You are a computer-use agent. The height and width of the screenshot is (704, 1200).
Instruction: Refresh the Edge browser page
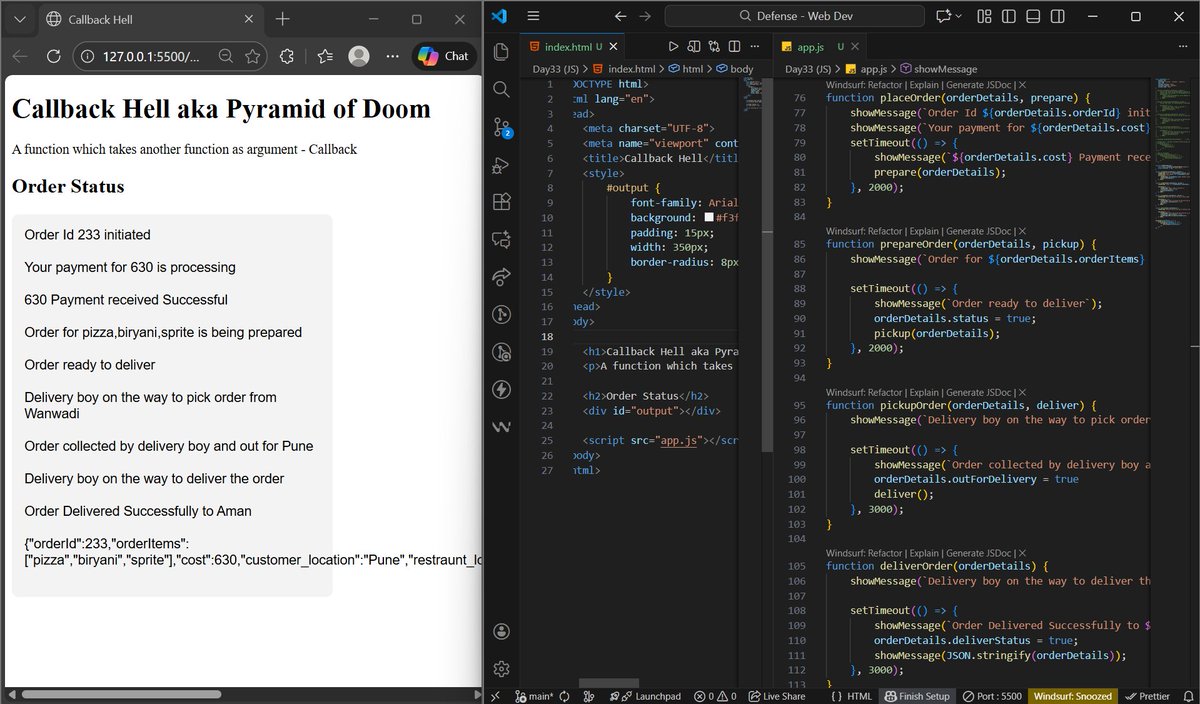54,56
